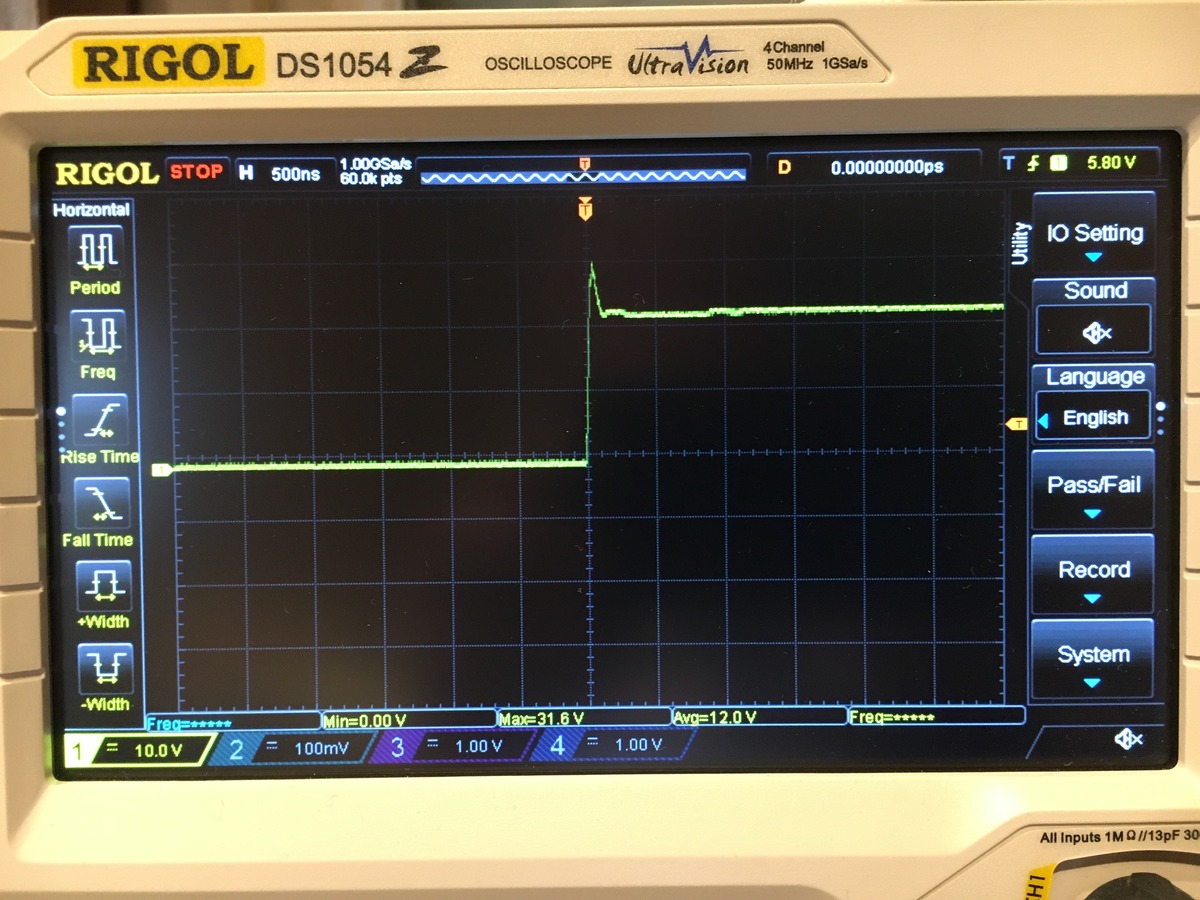Viewport: 1200px width, 900px height.
Task: Select channel 4 1.00V tab
Action: (612, 745)
